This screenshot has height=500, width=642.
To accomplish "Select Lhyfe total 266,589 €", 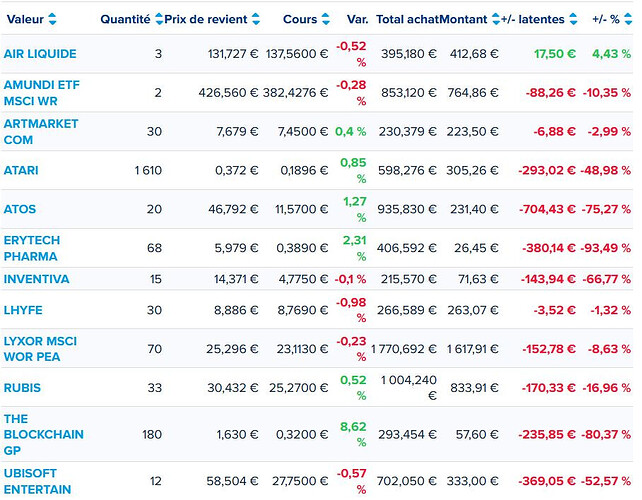I will (407, 310).
